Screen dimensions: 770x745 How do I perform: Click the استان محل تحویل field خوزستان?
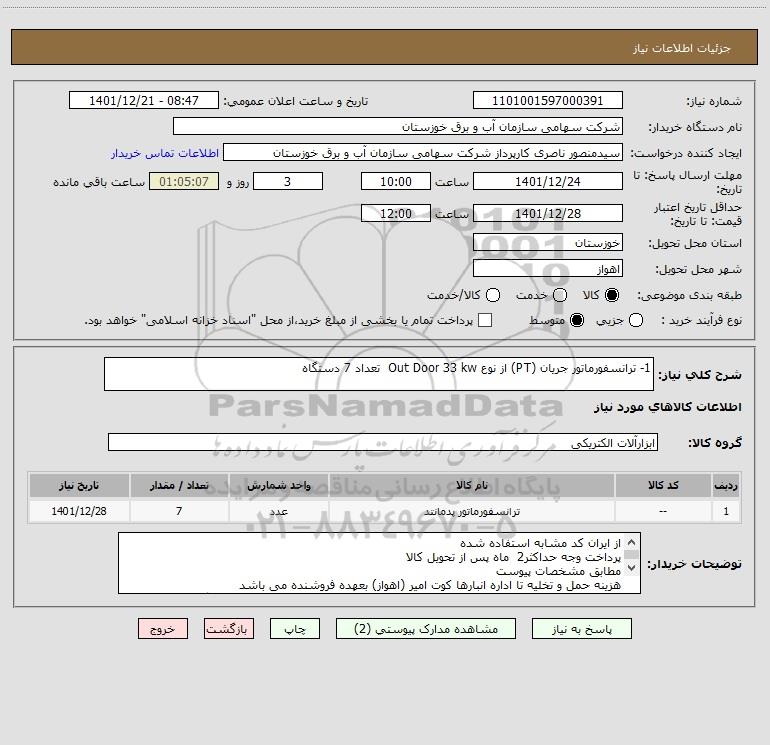click(548, 243)
